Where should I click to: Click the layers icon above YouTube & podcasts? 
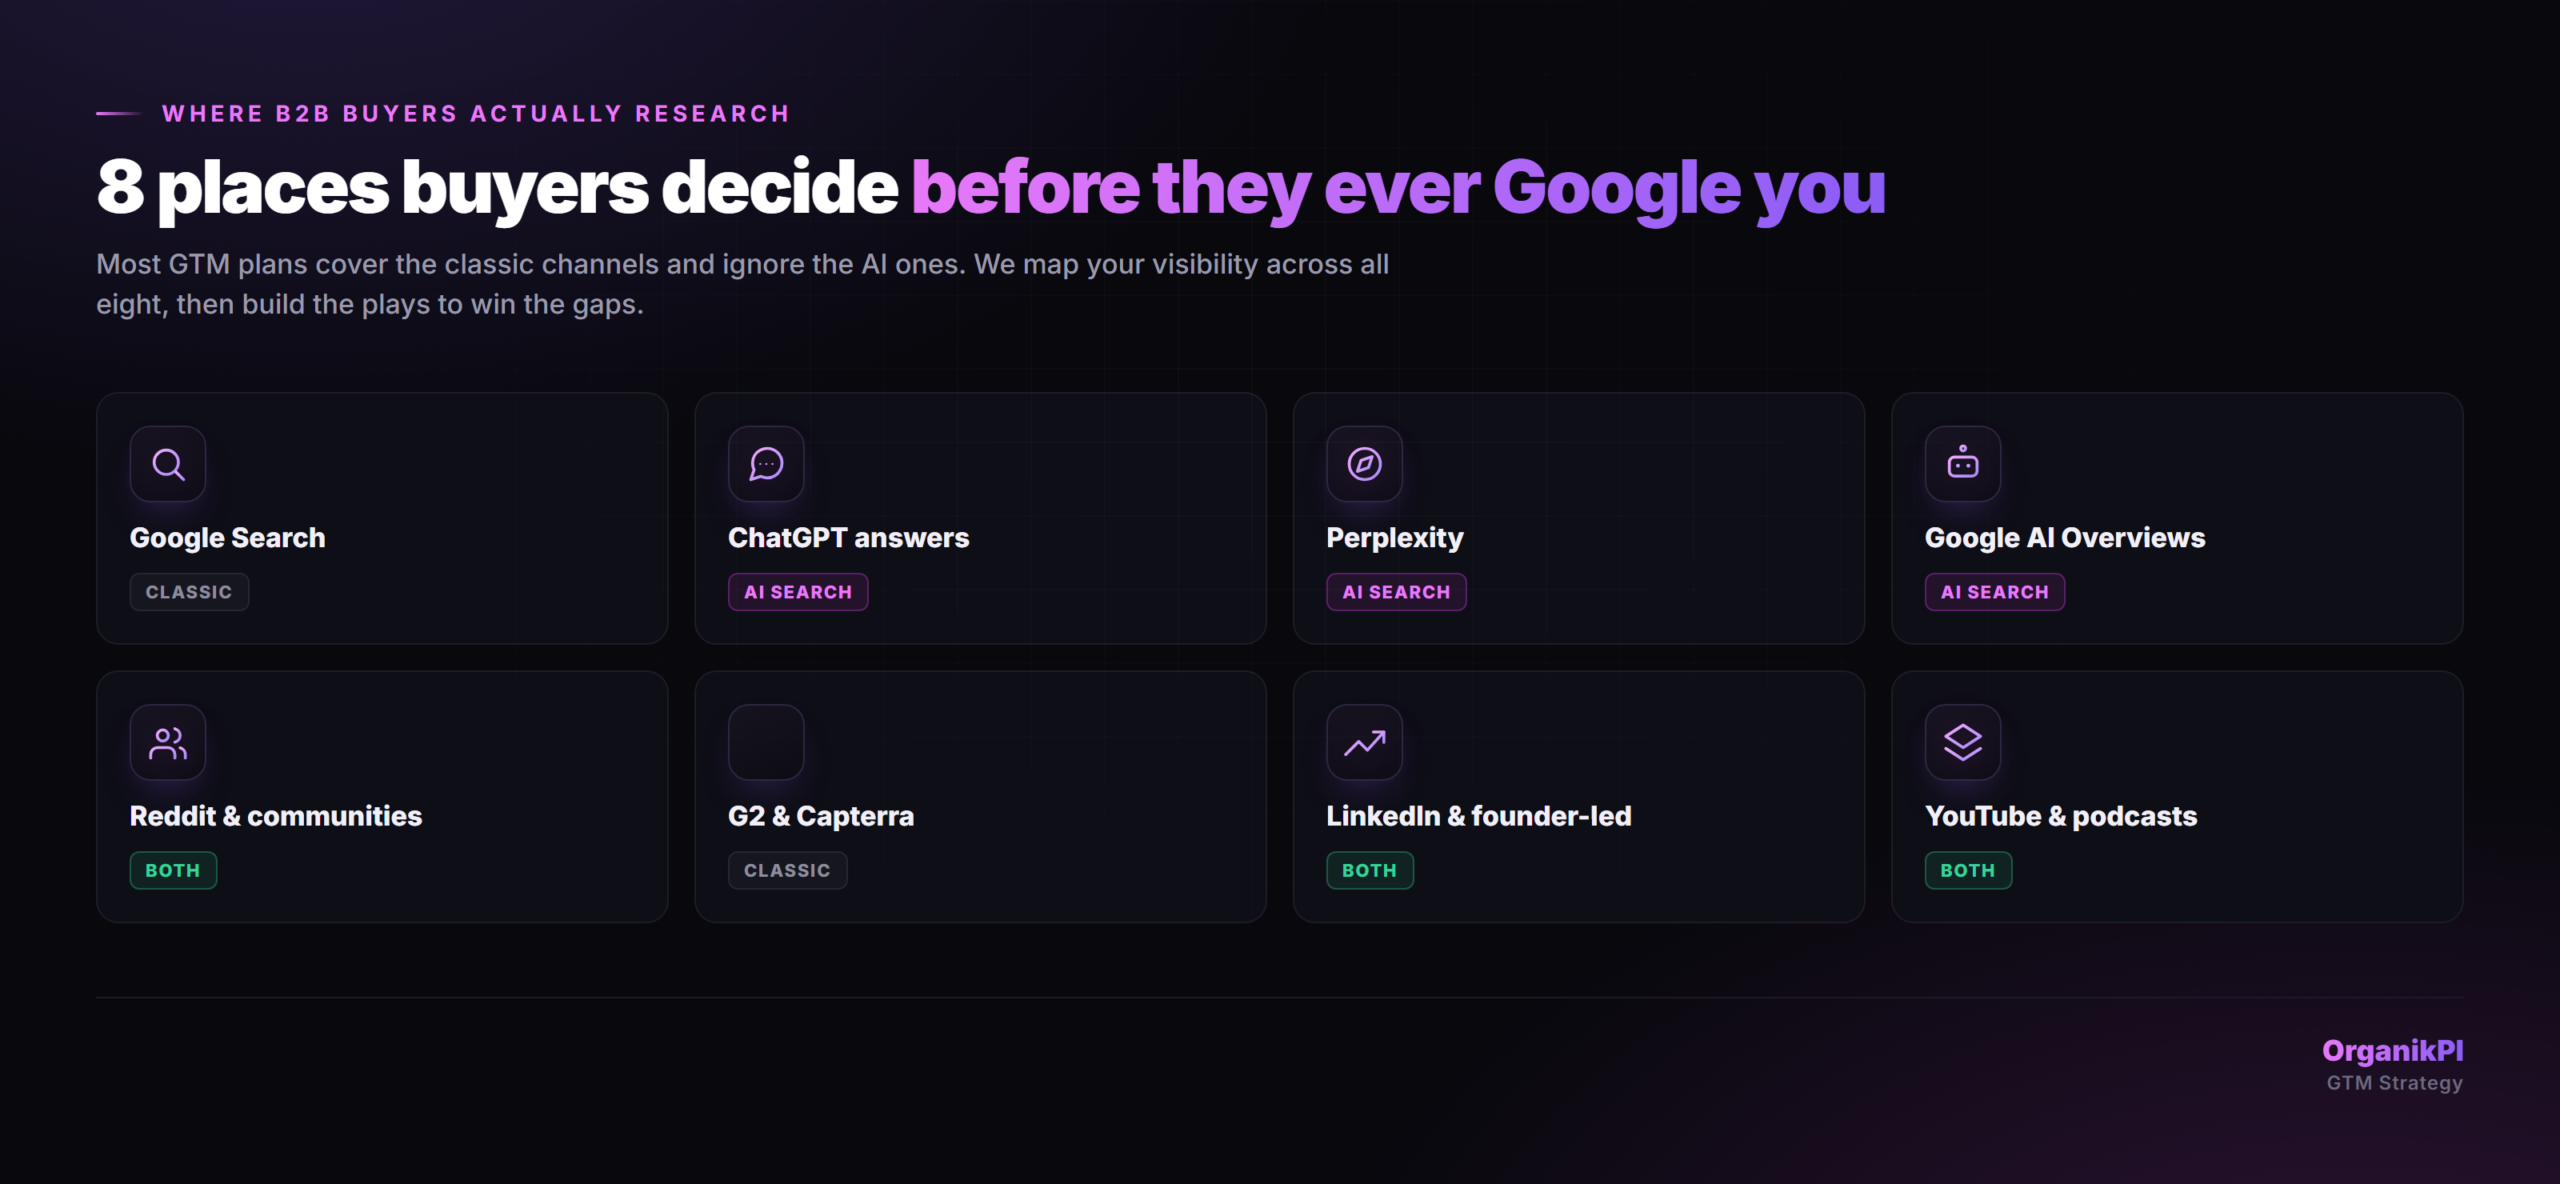click(1963, 742)
